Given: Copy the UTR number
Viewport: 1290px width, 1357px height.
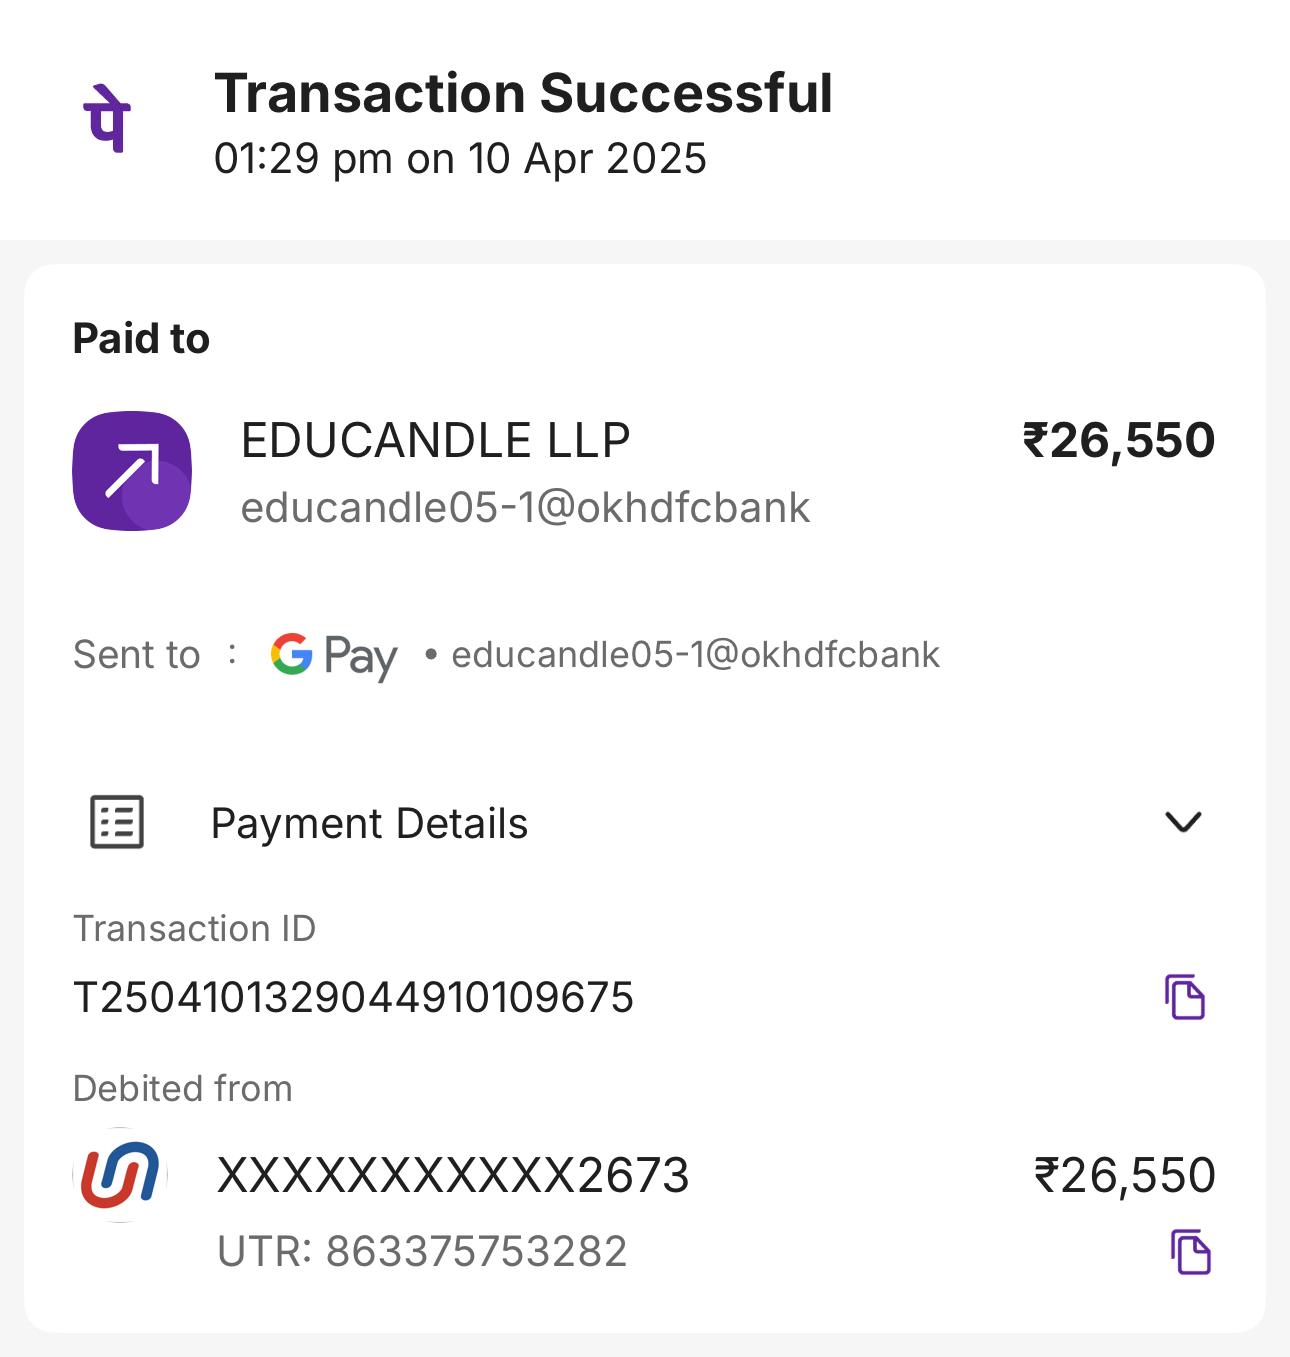Looking at the screenshot, I should tap(1190, 1251).
